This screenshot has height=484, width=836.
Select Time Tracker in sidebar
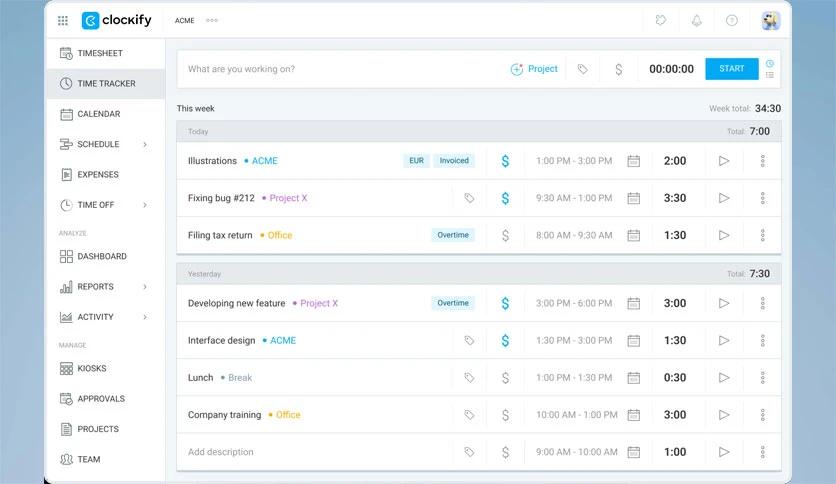point(106,84)
